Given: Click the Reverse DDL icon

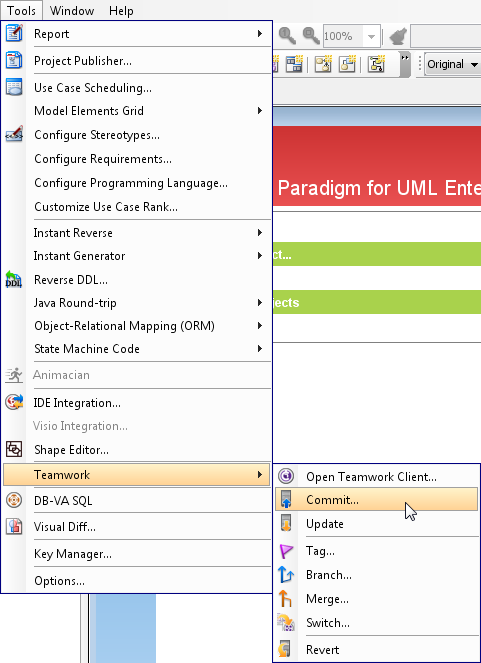Looking at the screenshot, I should pyautogui.click(x=14, y=279).
